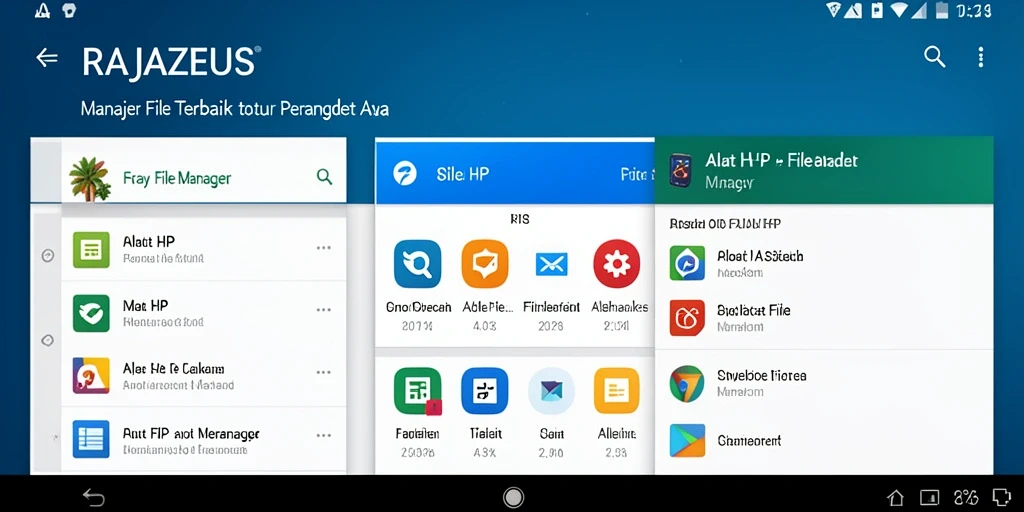The height and width of the screenshot is (512, 1024).
Task: Open search in the RAJAZEUS header
Action: pyautogui.click(x=935, y=57)
